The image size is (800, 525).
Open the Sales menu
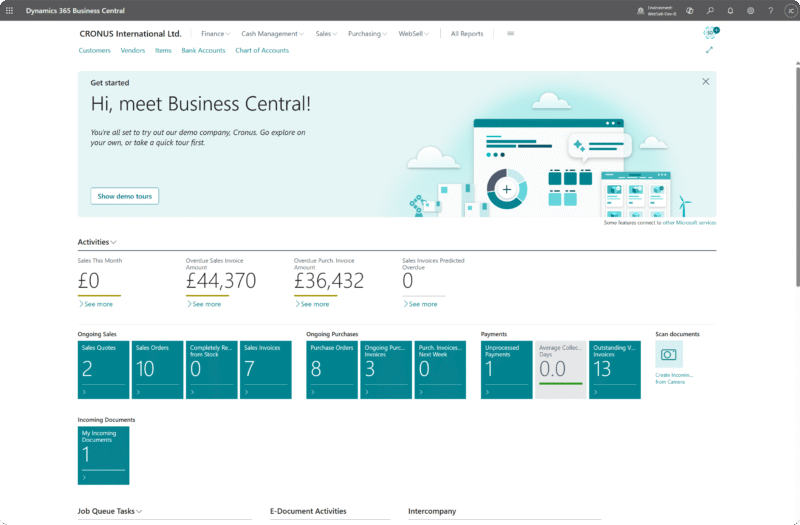(x=326, y=34)
